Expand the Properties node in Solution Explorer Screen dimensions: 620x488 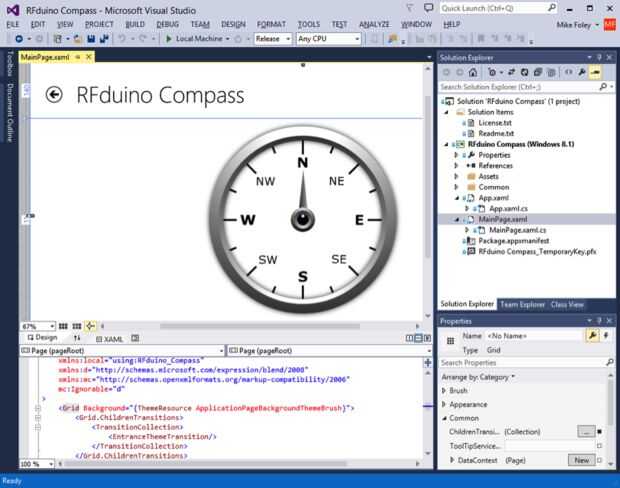(x=456, y=155)
